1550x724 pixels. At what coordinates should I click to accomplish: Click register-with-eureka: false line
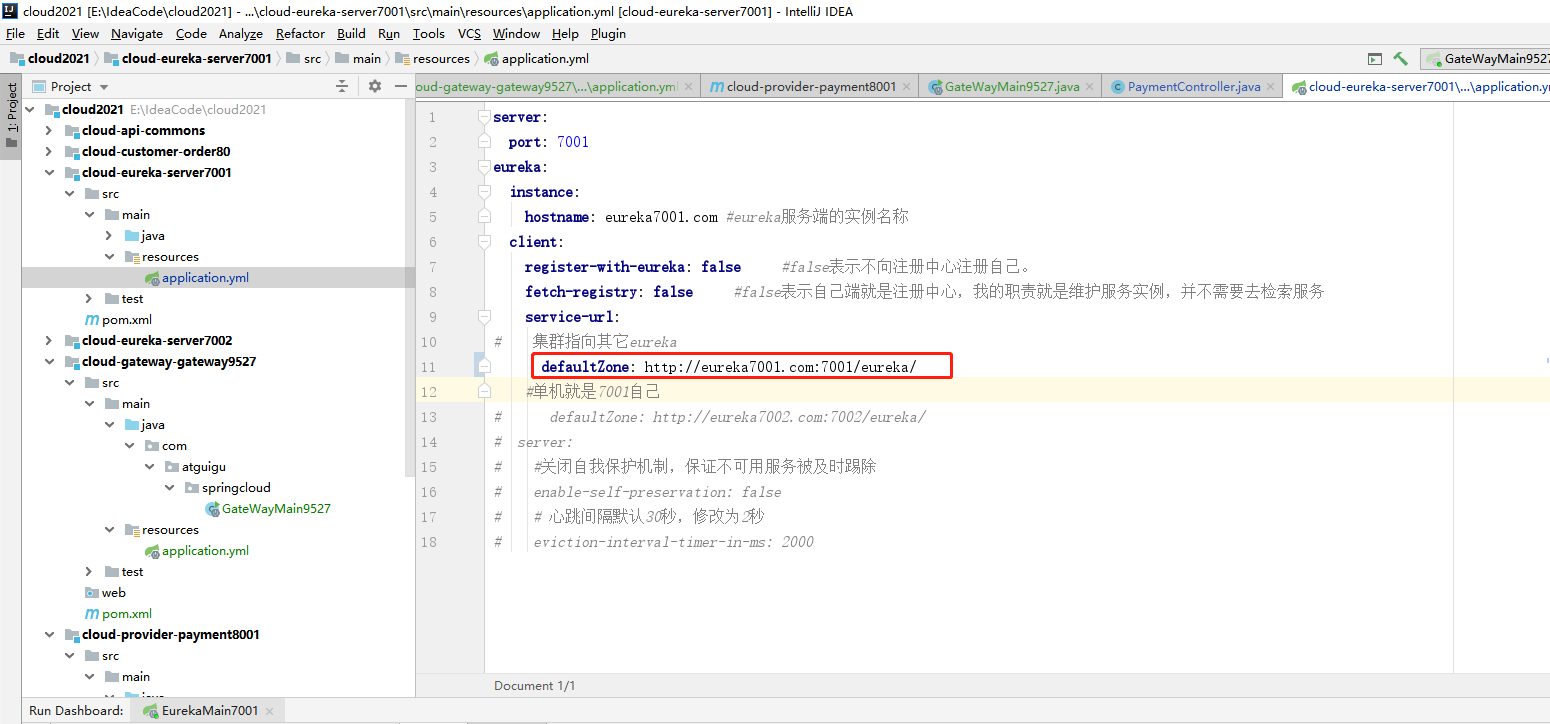pyautogui.click(x=633, y=267)
